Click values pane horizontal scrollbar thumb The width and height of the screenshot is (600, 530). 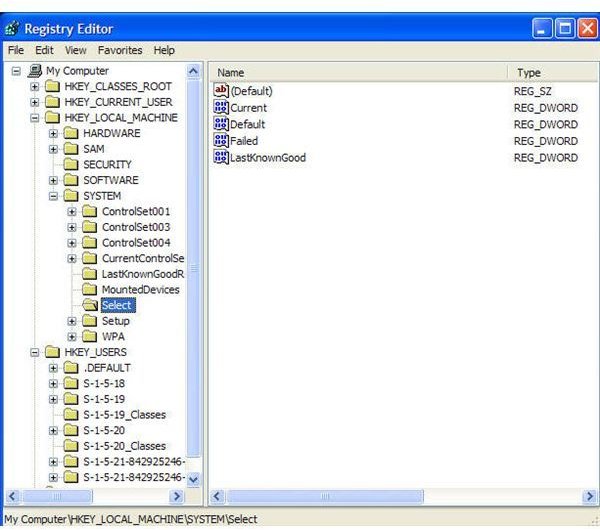coord(325,497)
